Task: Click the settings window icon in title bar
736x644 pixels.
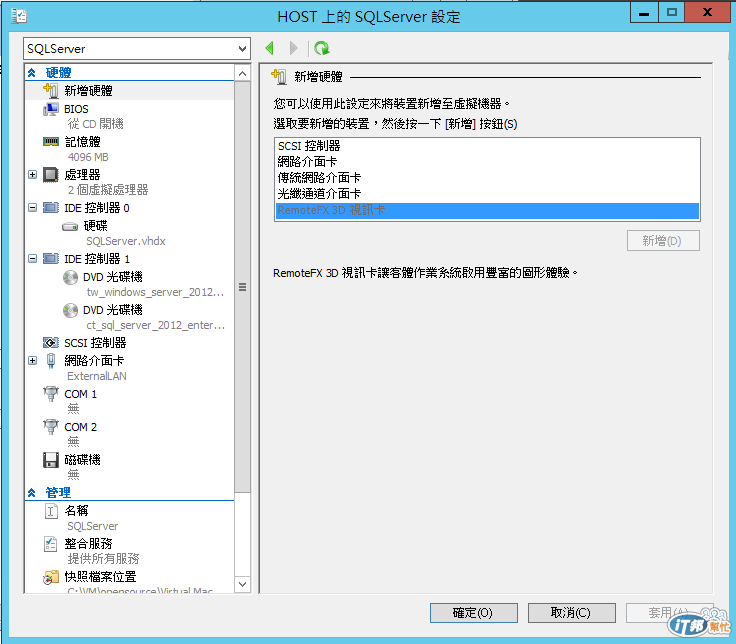Action: pyautogui.click(x=19, y=16)
